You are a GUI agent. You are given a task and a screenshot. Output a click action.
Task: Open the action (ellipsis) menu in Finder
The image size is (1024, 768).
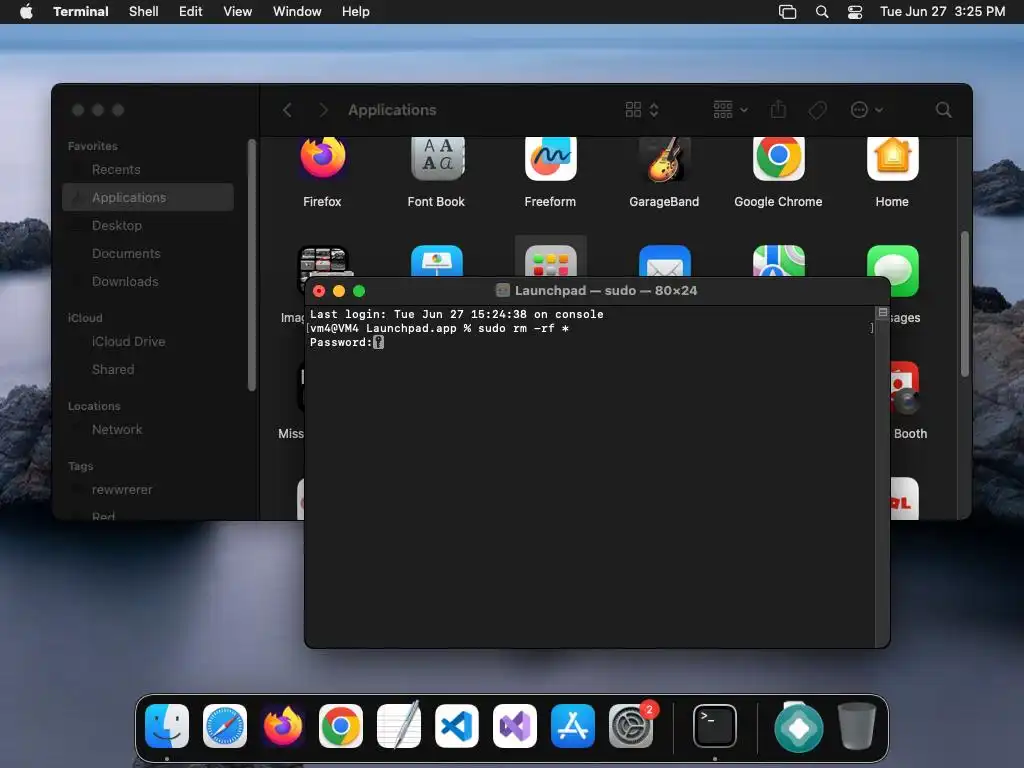coord(867,110)
